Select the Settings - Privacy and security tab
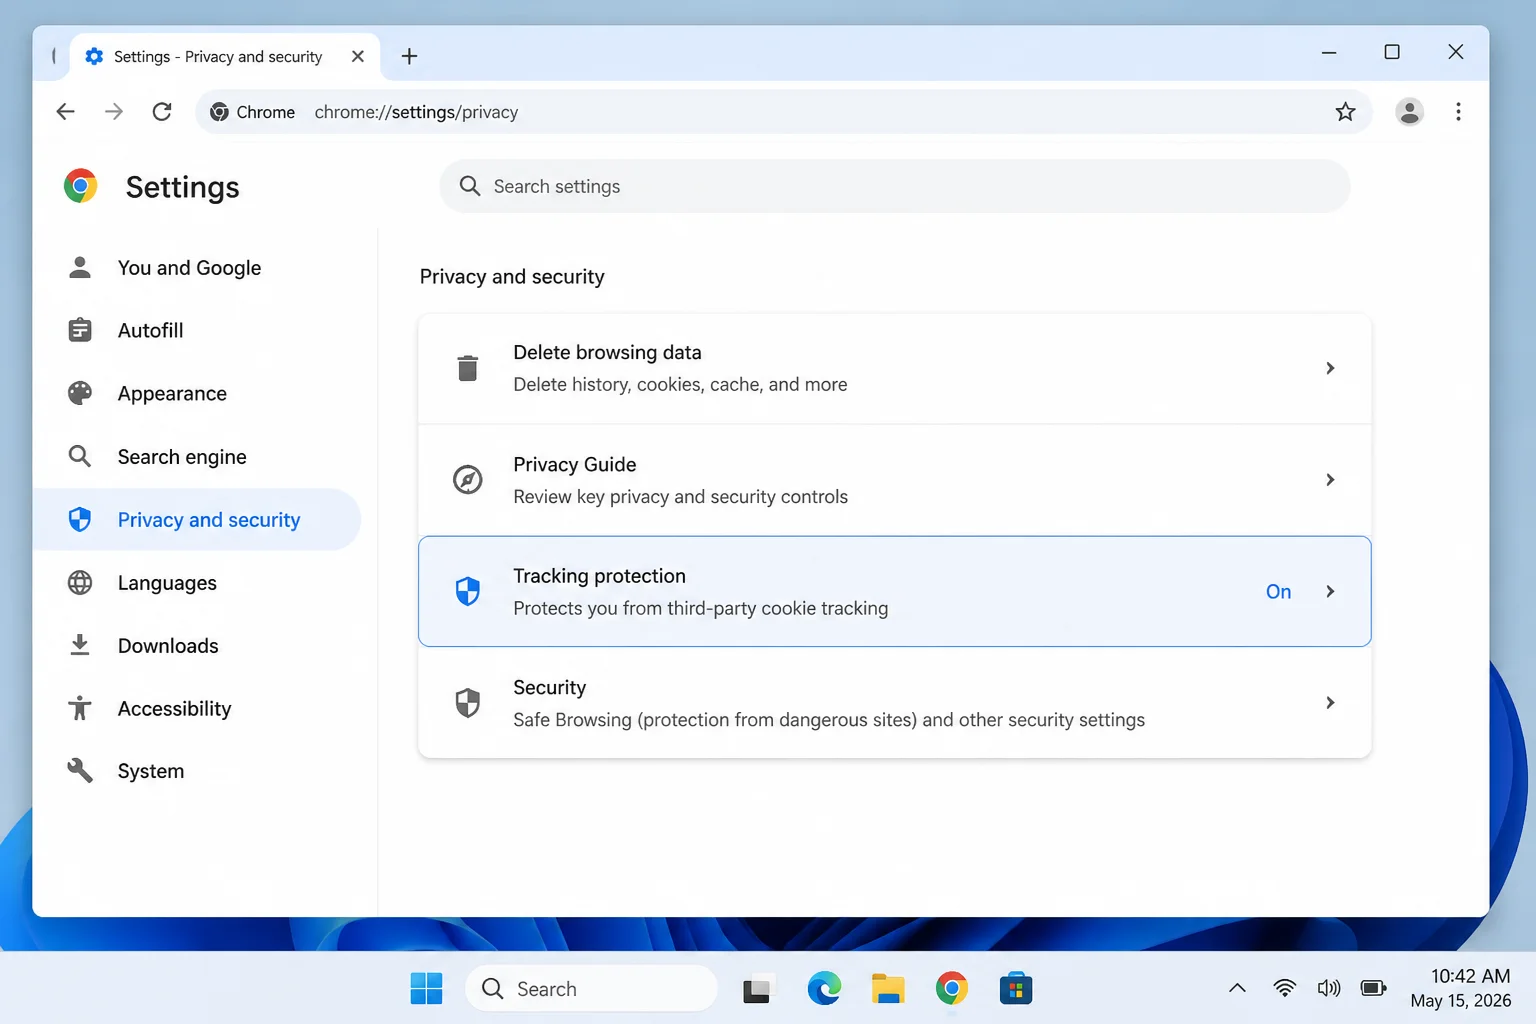Image resolution: width=1536 pixels, height=1024 pixels. click(x=225, y=57)
